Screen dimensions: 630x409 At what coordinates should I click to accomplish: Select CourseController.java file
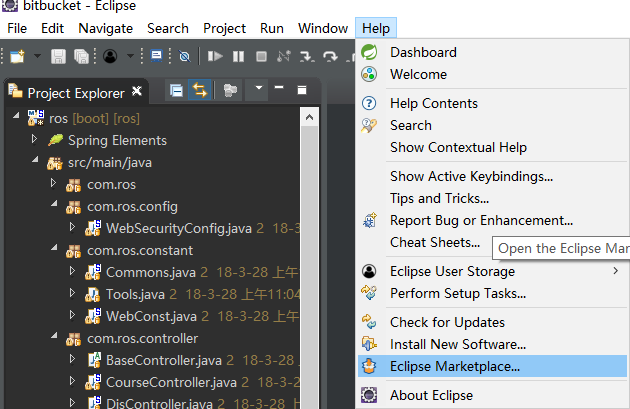171,382
